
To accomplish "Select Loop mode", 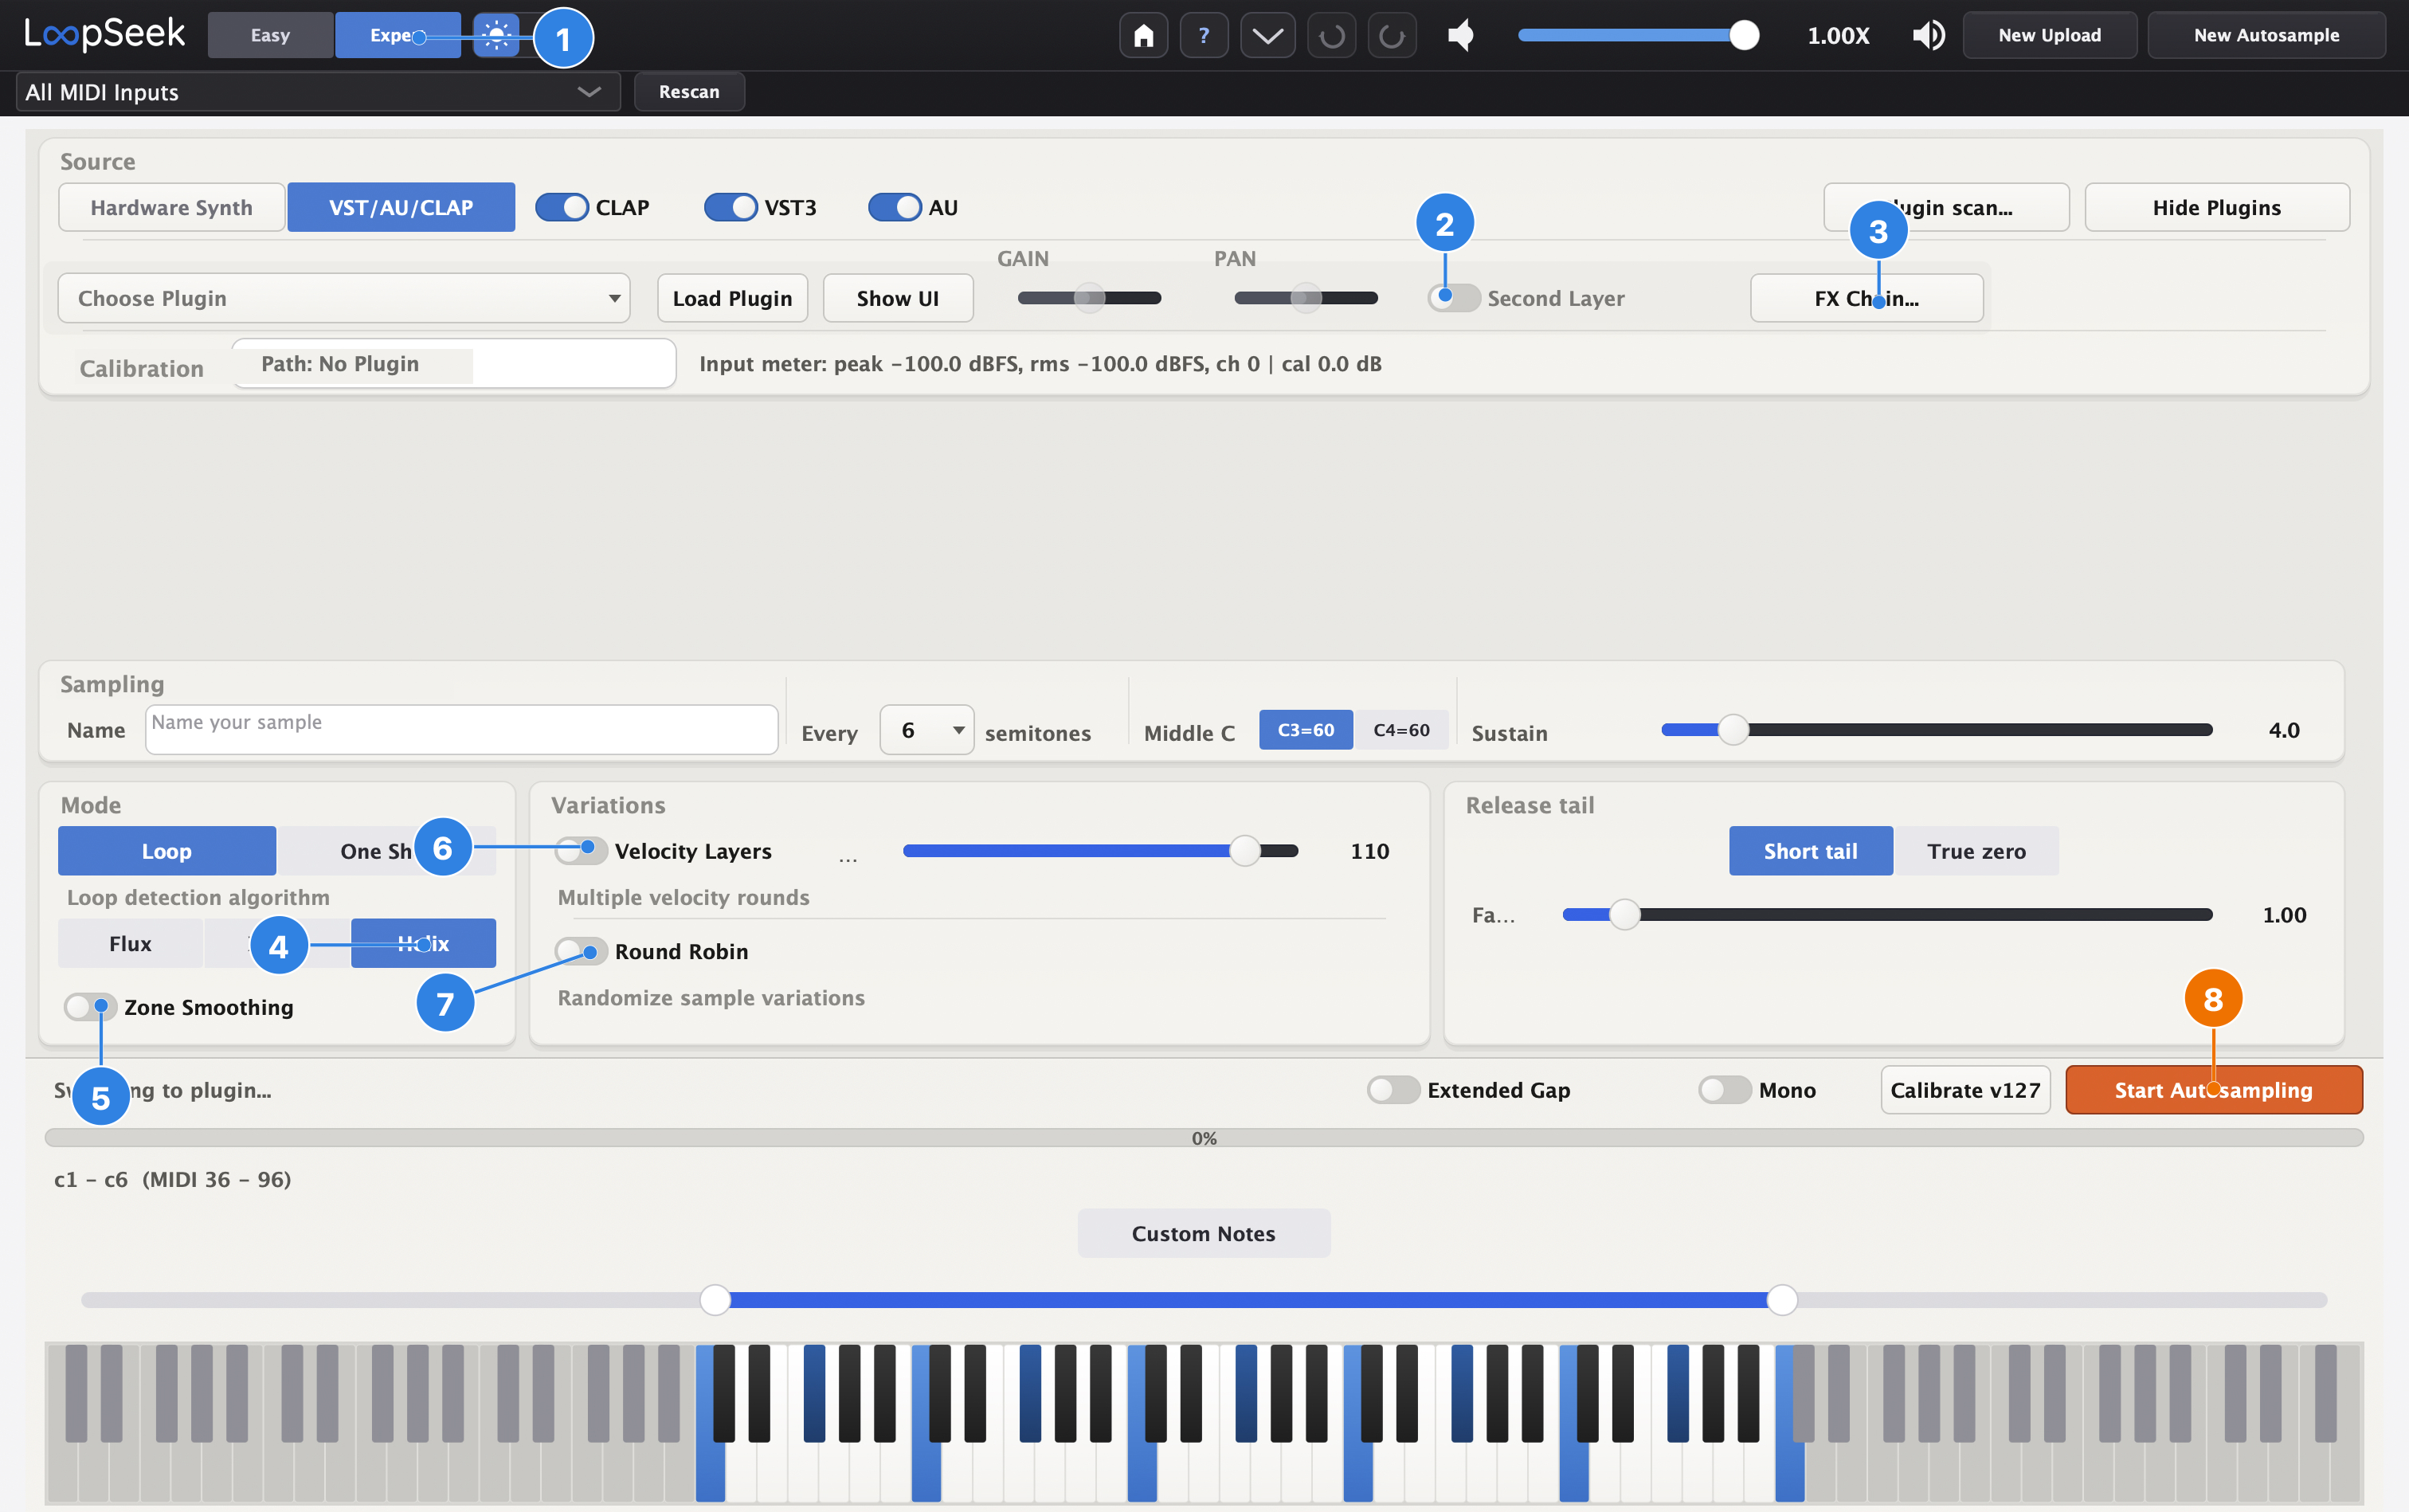I will pos(166,851).
